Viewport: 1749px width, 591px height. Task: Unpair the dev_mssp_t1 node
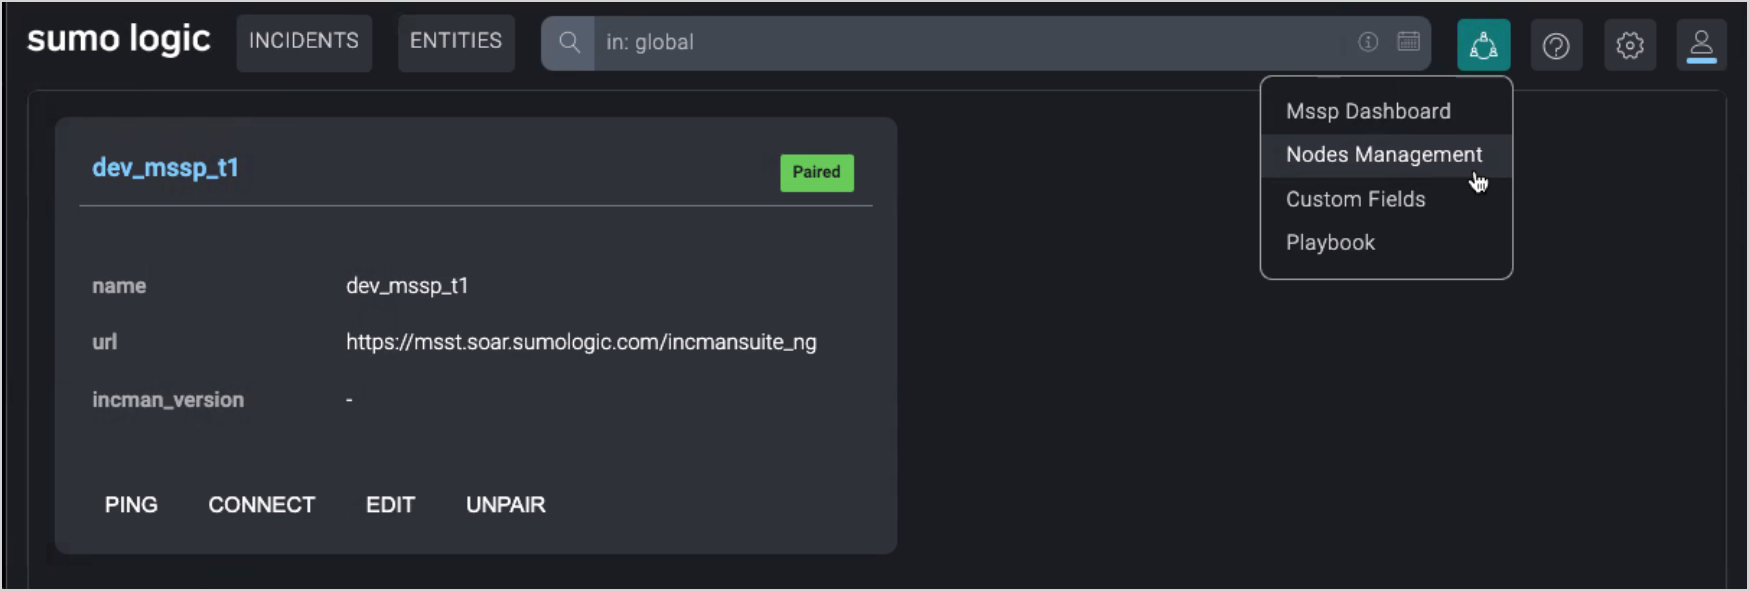click(x=505, y=505)
